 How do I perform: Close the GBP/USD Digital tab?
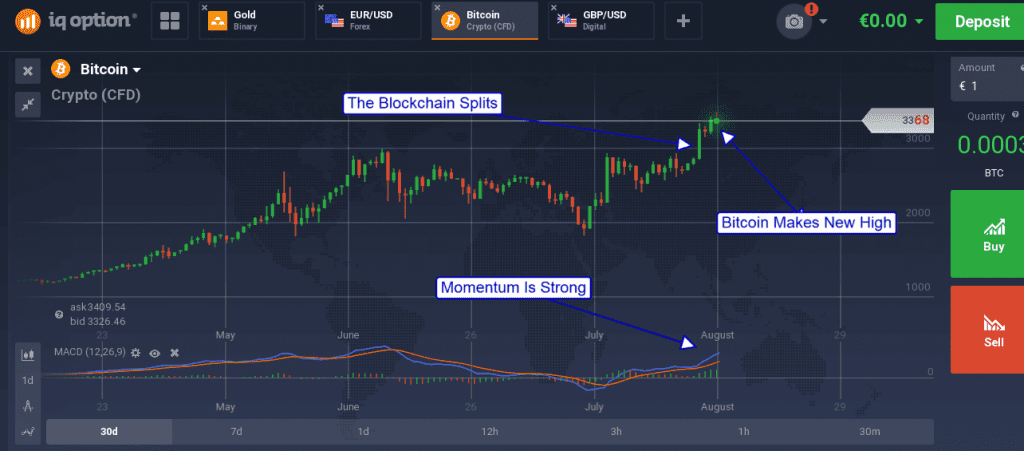click(554, 7)
